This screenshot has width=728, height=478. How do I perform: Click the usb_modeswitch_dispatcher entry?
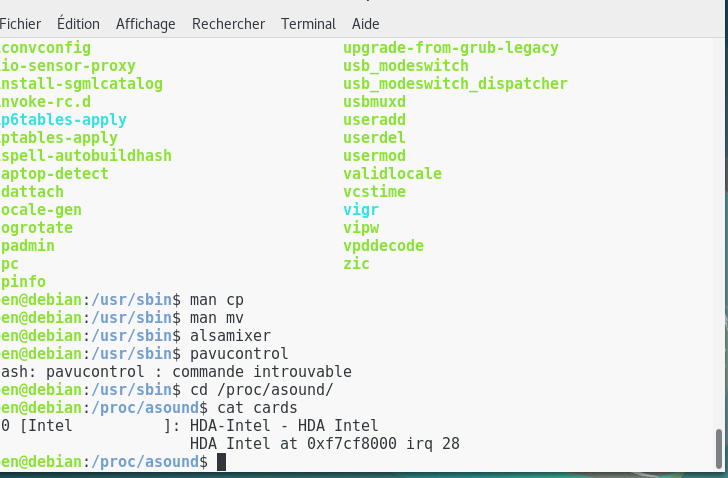click(x=455, y=84)
